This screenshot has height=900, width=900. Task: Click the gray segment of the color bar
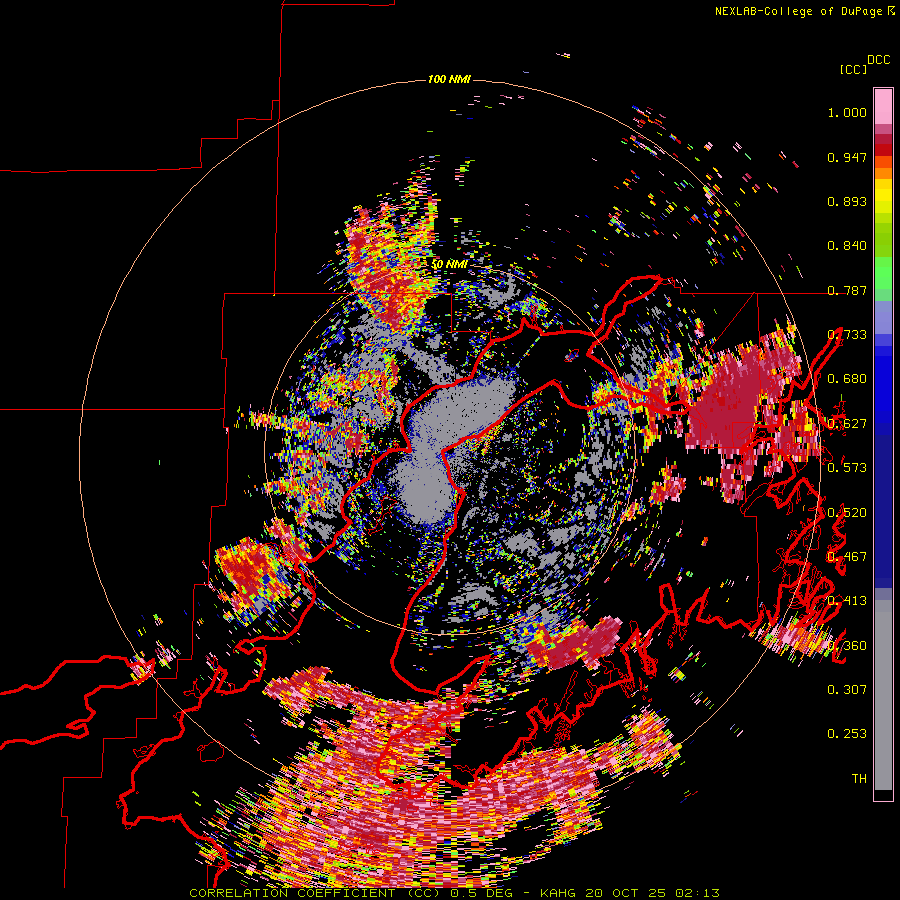click(883, 695)
